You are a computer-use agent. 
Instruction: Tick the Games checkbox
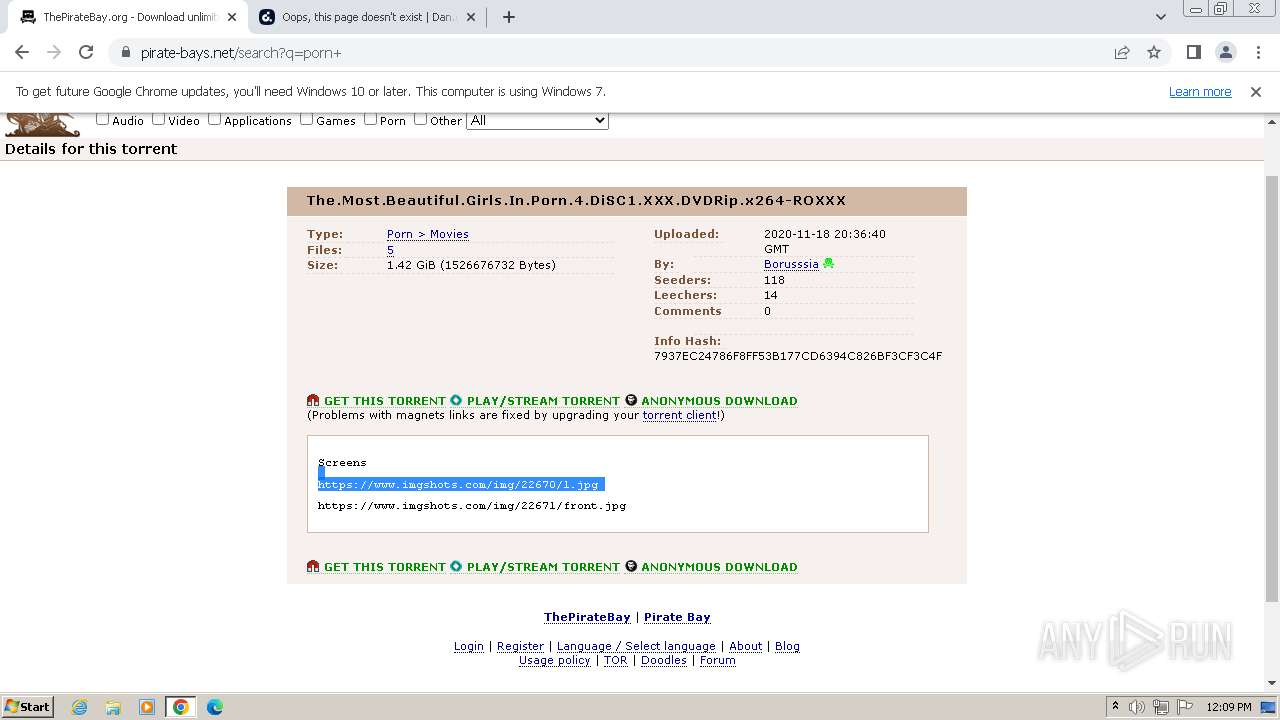306,119
